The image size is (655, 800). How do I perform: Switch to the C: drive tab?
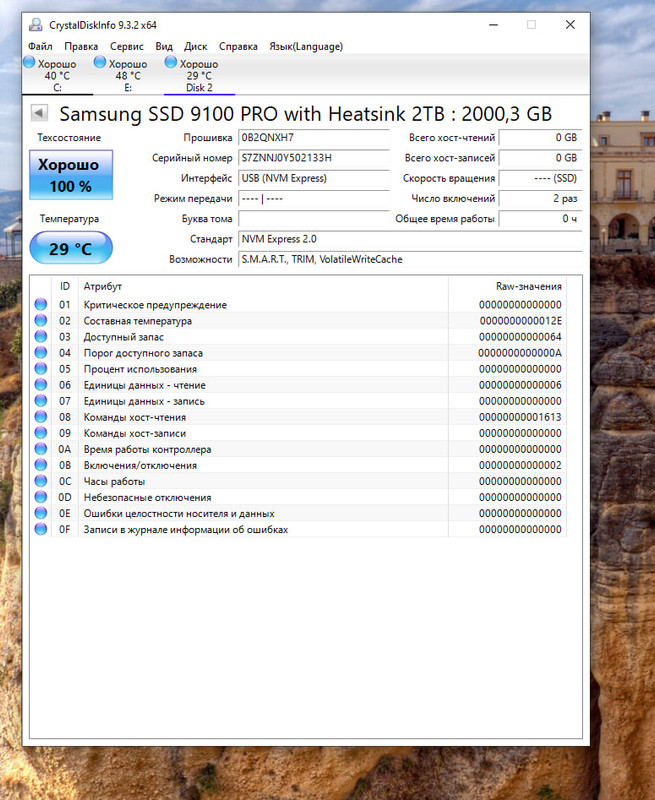[x=57, y=76]
